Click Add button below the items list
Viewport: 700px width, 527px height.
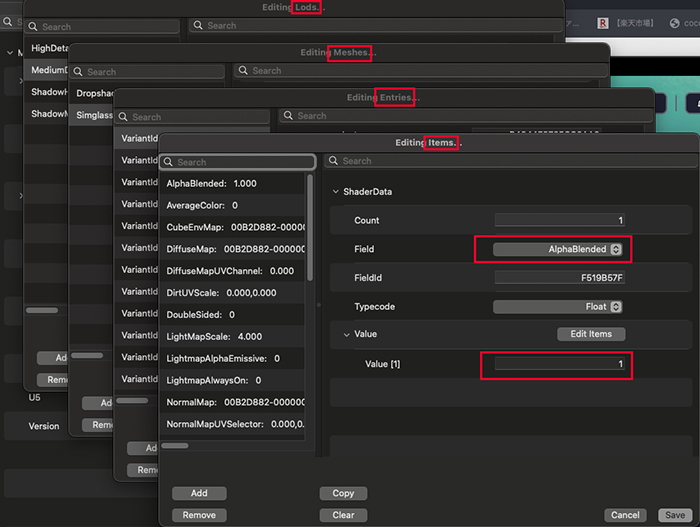click(199, 493)
